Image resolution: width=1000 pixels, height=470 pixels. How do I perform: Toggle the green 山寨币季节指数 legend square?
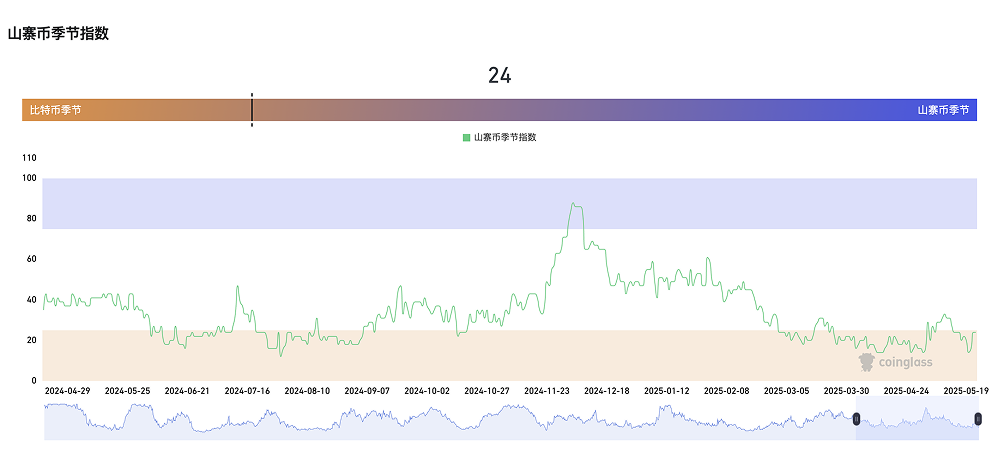466,138
